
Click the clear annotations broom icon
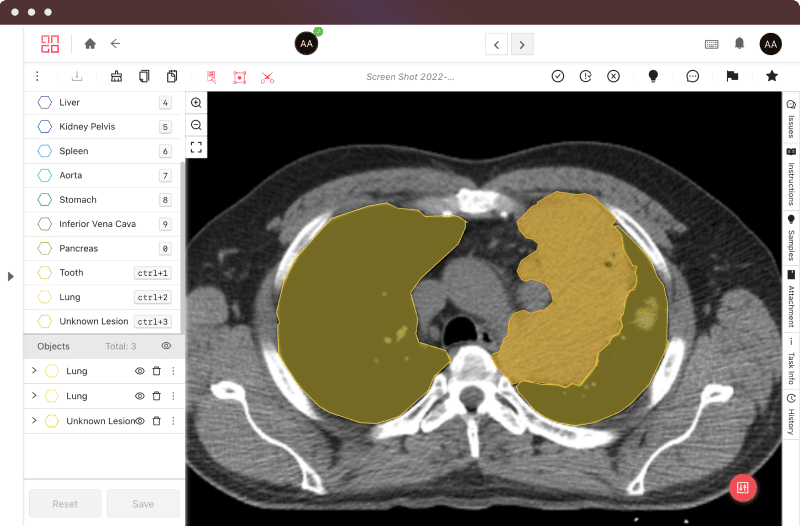coord(116,76)
